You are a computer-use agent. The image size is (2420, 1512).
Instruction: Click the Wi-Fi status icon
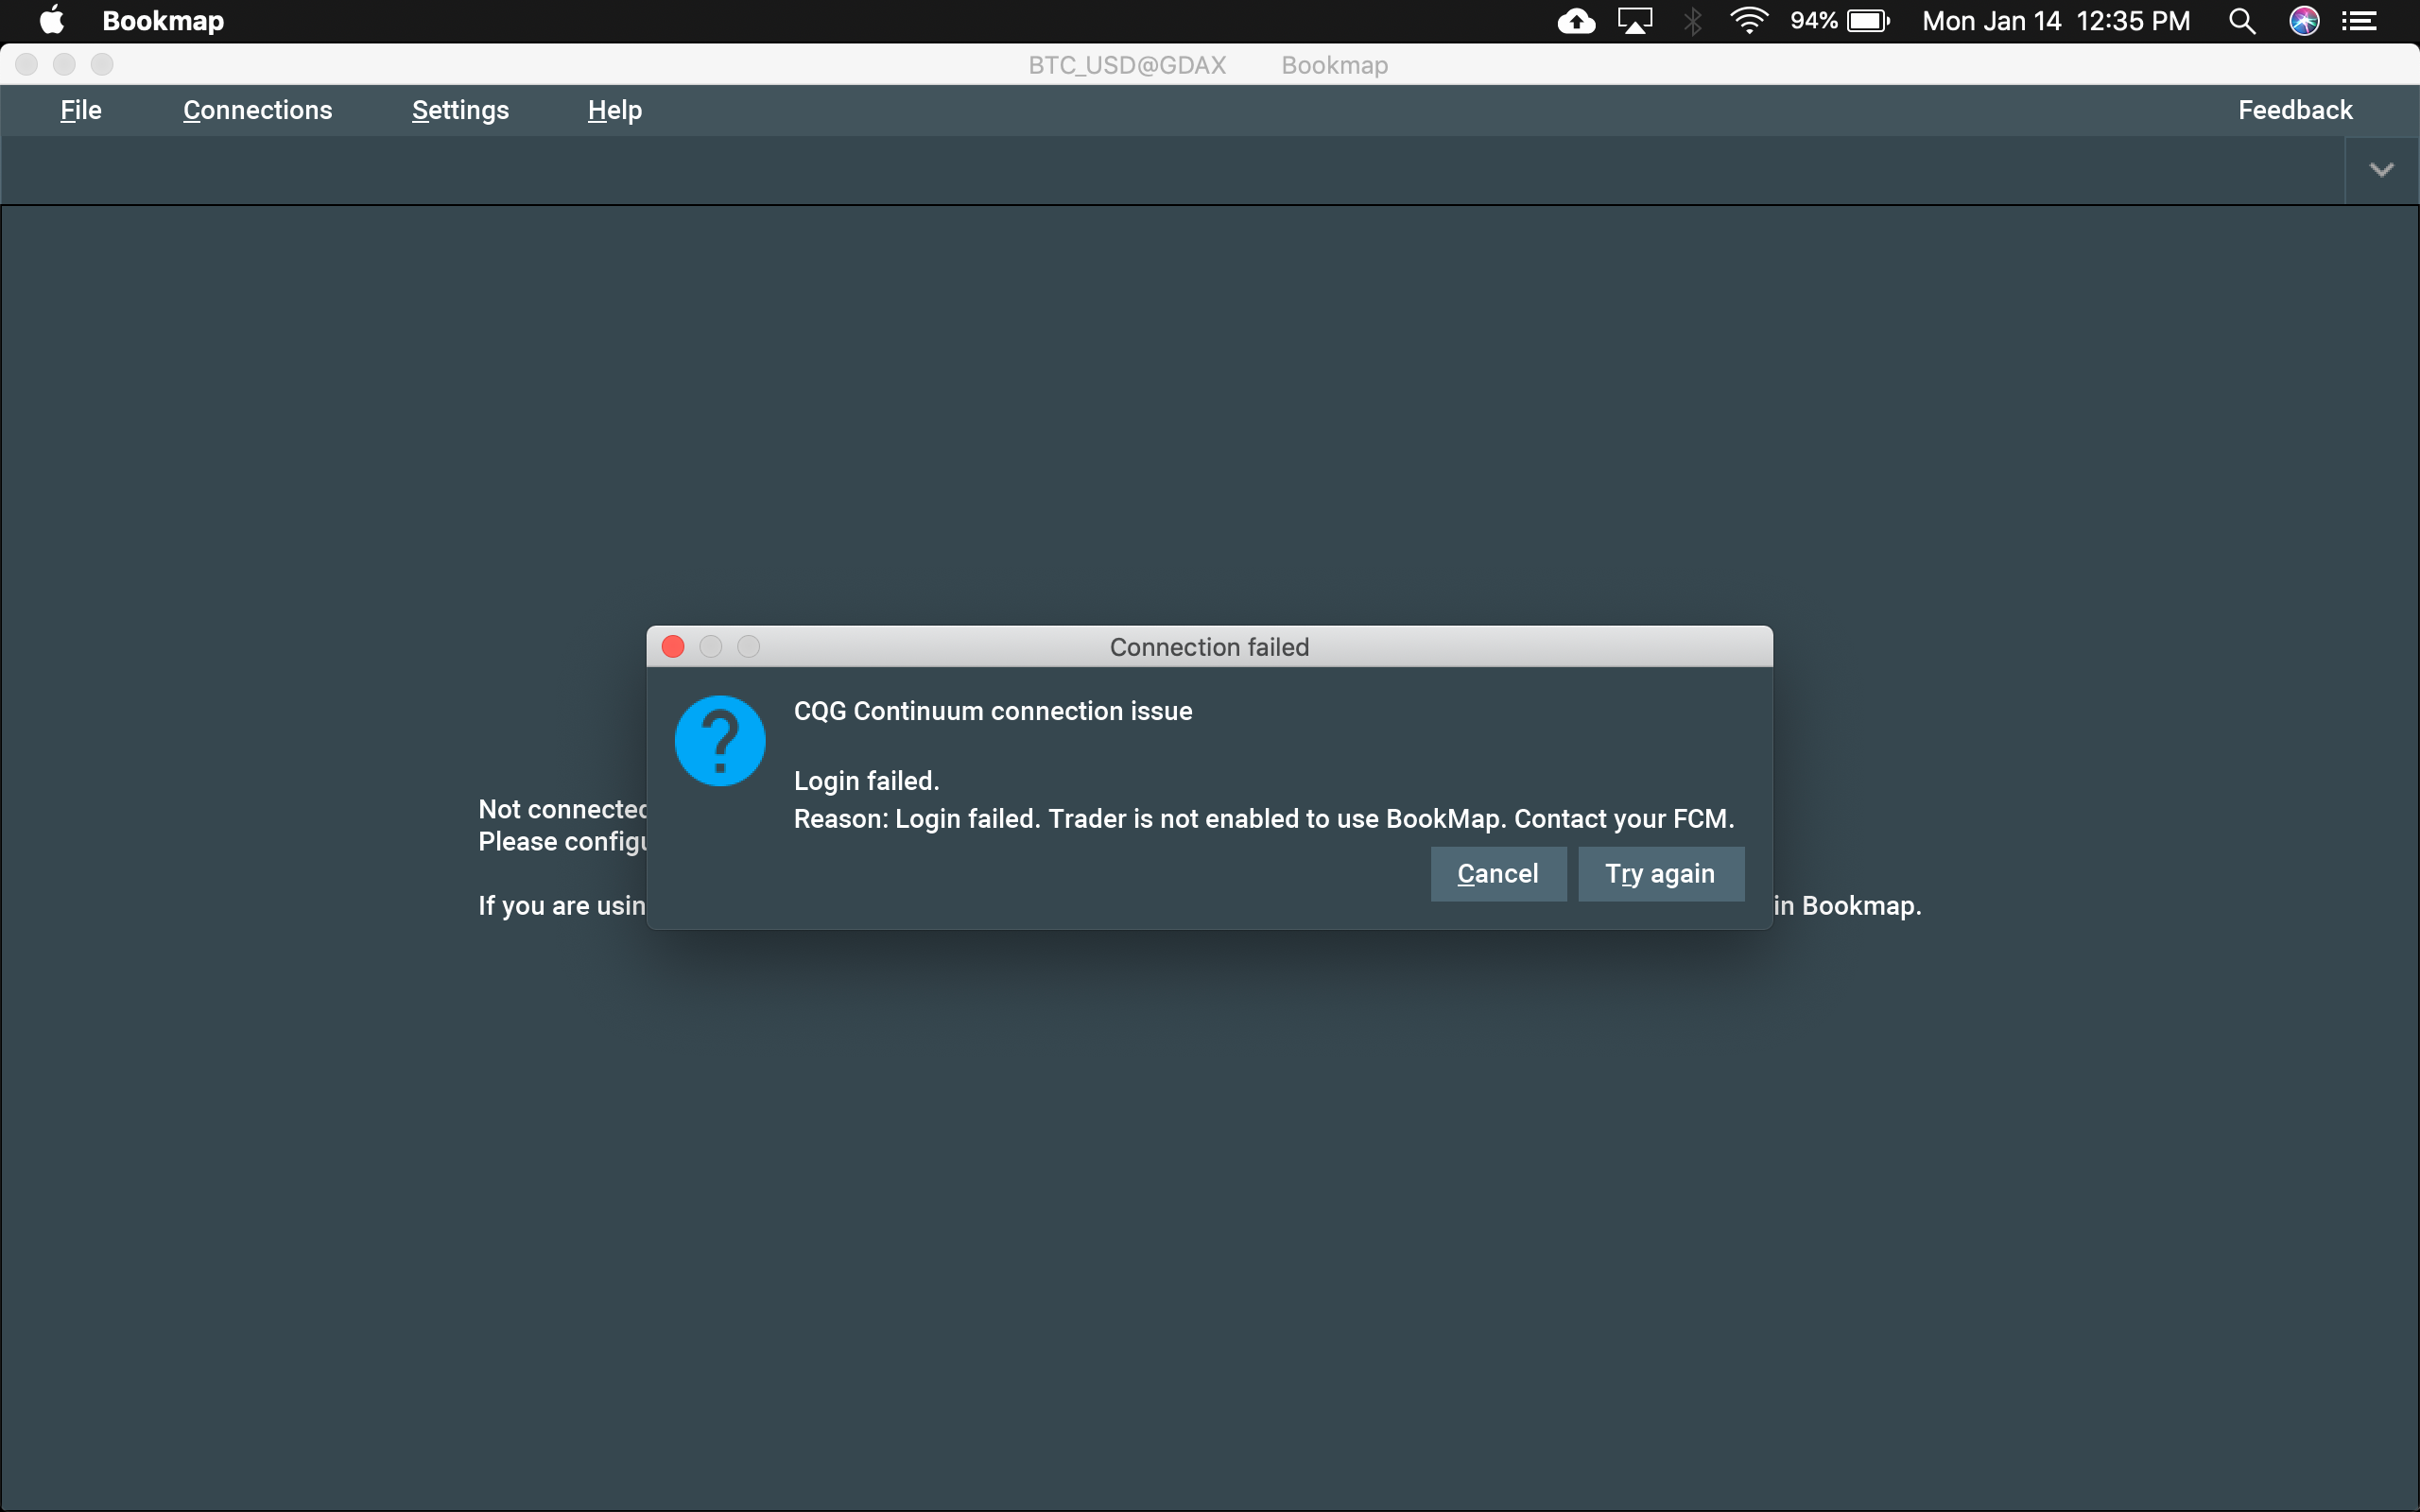pos(1749,21)
